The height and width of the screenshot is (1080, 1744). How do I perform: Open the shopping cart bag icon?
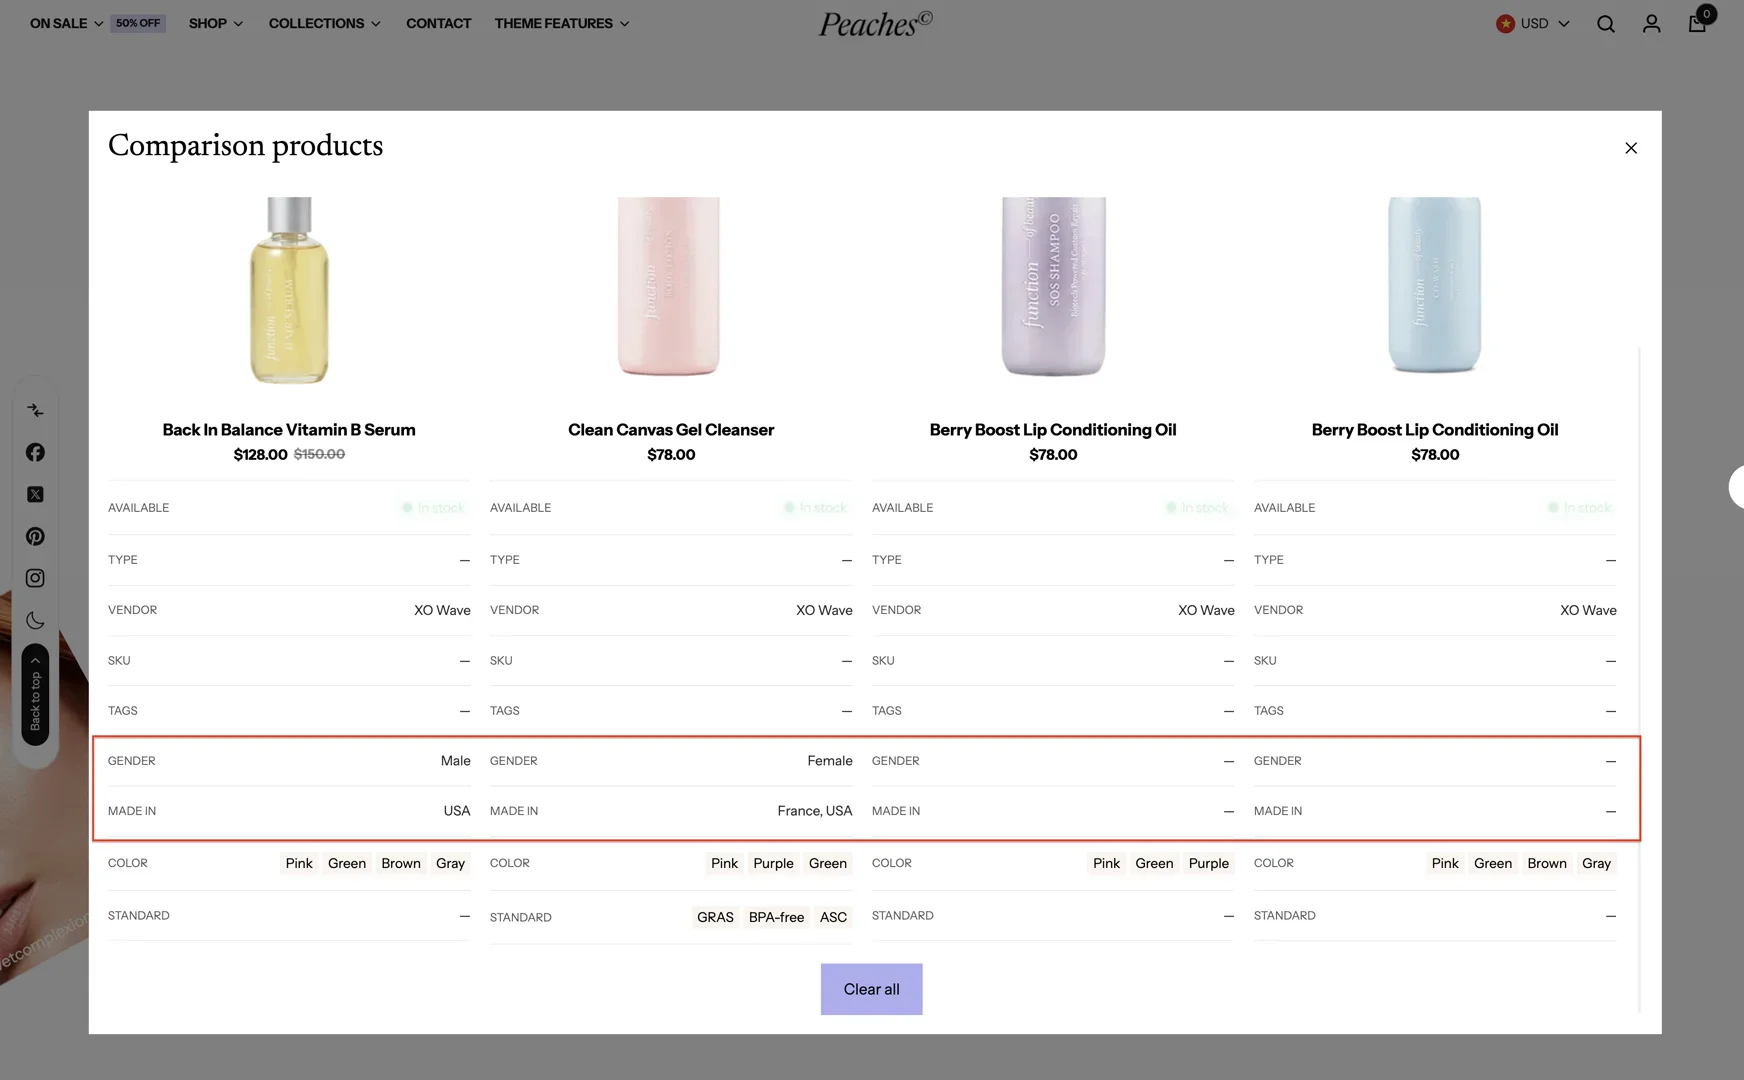click(x=1697, y=23)
